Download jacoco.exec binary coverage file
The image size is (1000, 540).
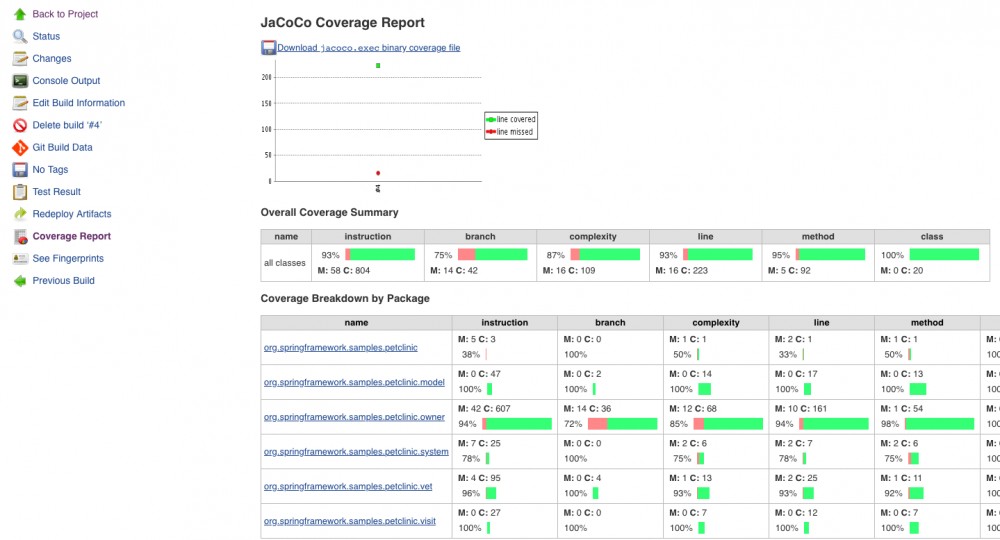click(x=369, y=48)
